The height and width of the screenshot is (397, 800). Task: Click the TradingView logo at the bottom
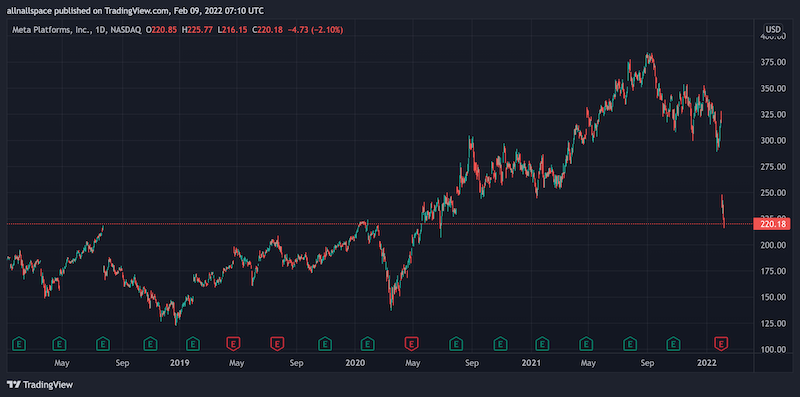pos(40,385)
